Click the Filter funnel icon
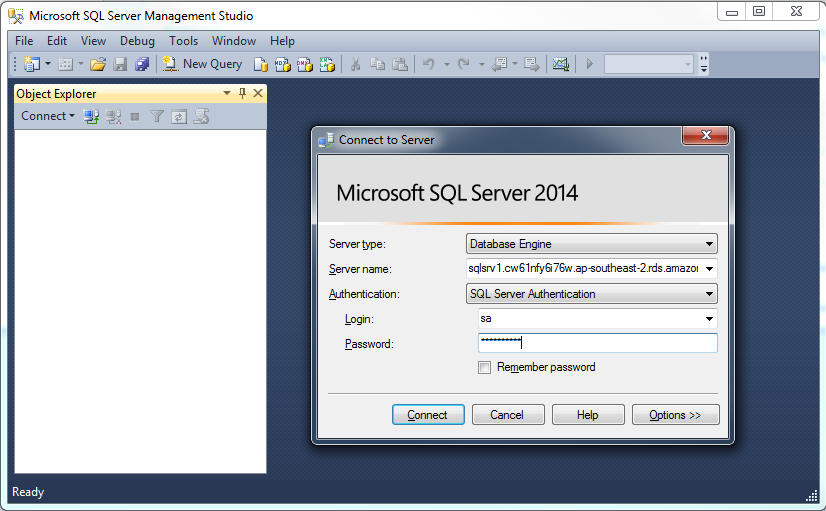Image resolution: width=826 pixels, height=511 pixels. coord(156,116)
